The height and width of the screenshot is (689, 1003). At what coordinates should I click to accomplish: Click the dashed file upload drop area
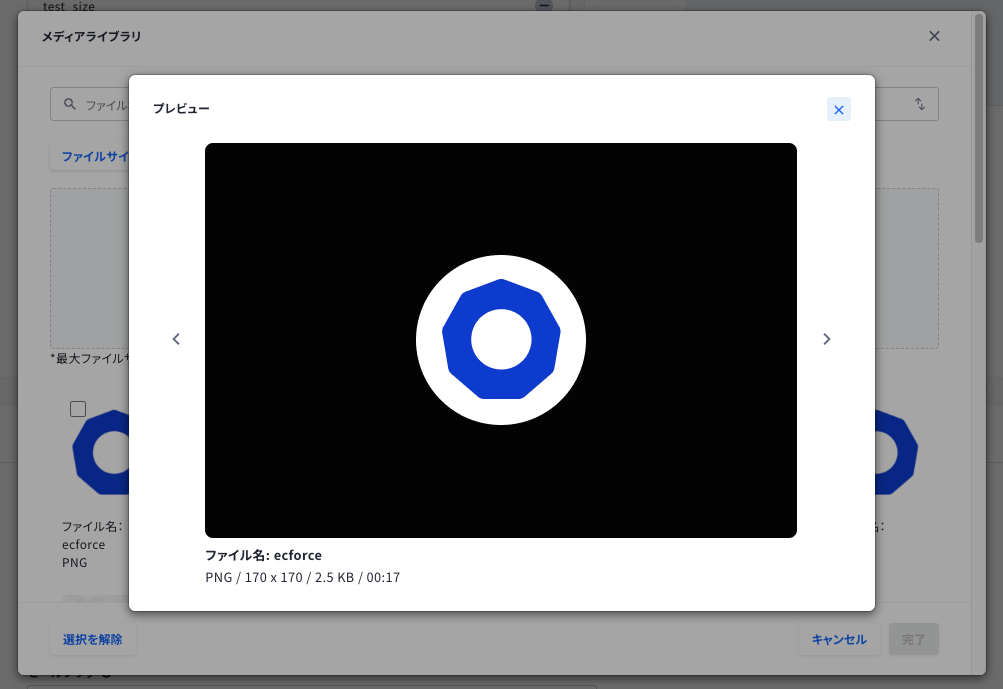point(90,269)
